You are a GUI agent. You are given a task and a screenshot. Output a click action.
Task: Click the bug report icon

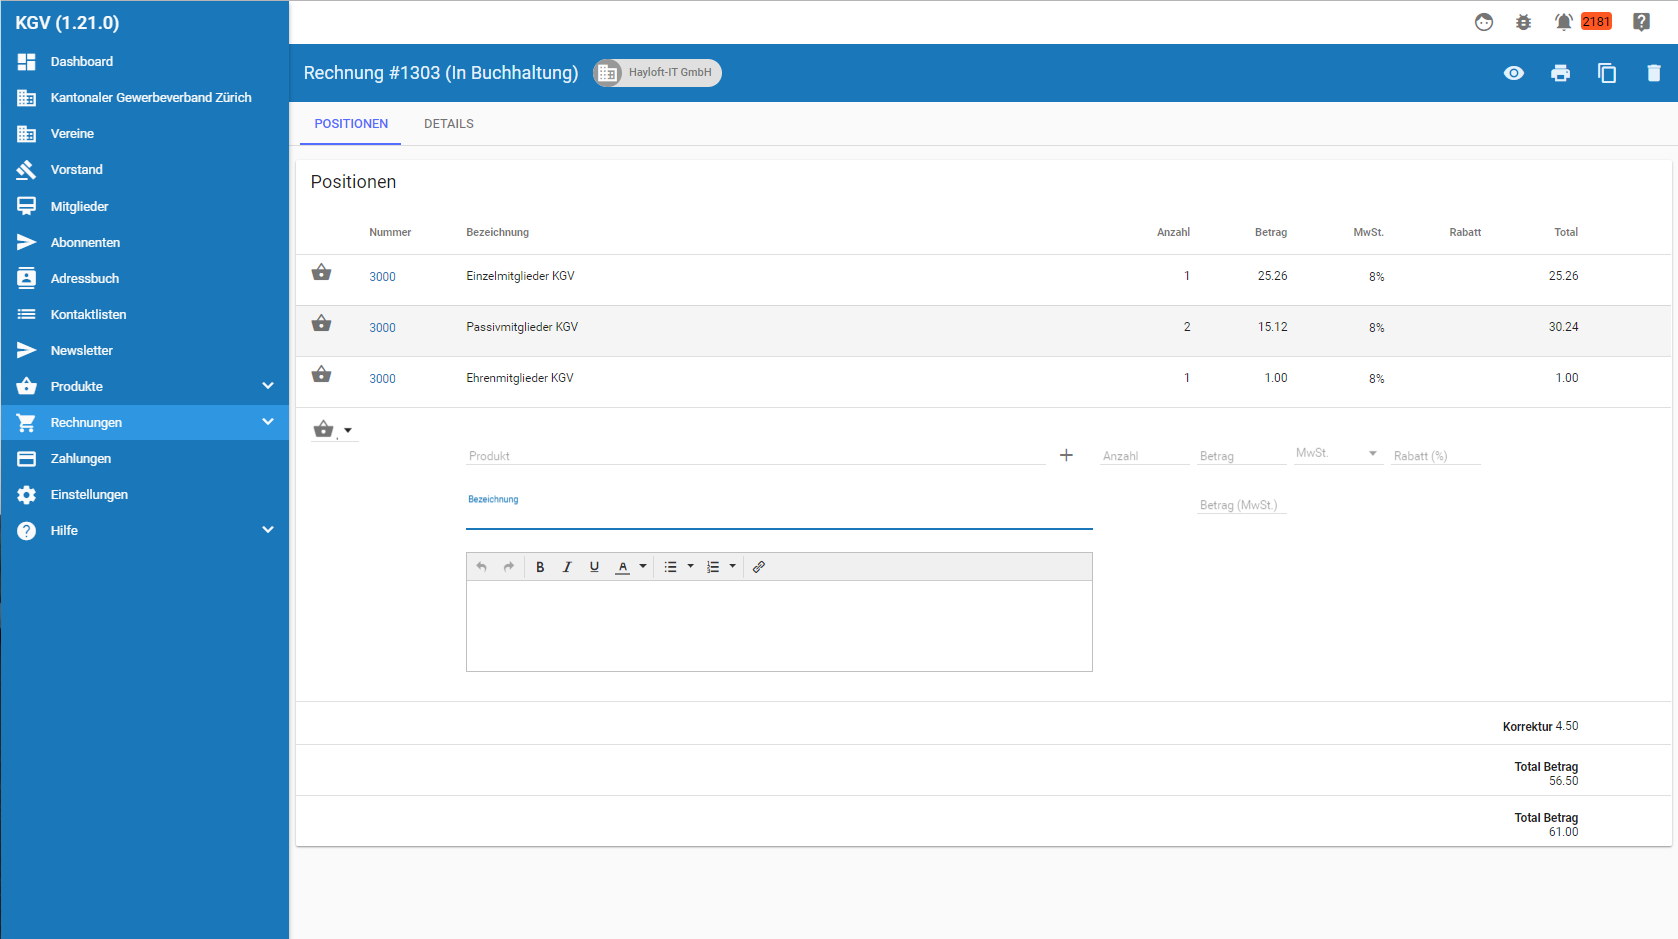point(1523,22)
